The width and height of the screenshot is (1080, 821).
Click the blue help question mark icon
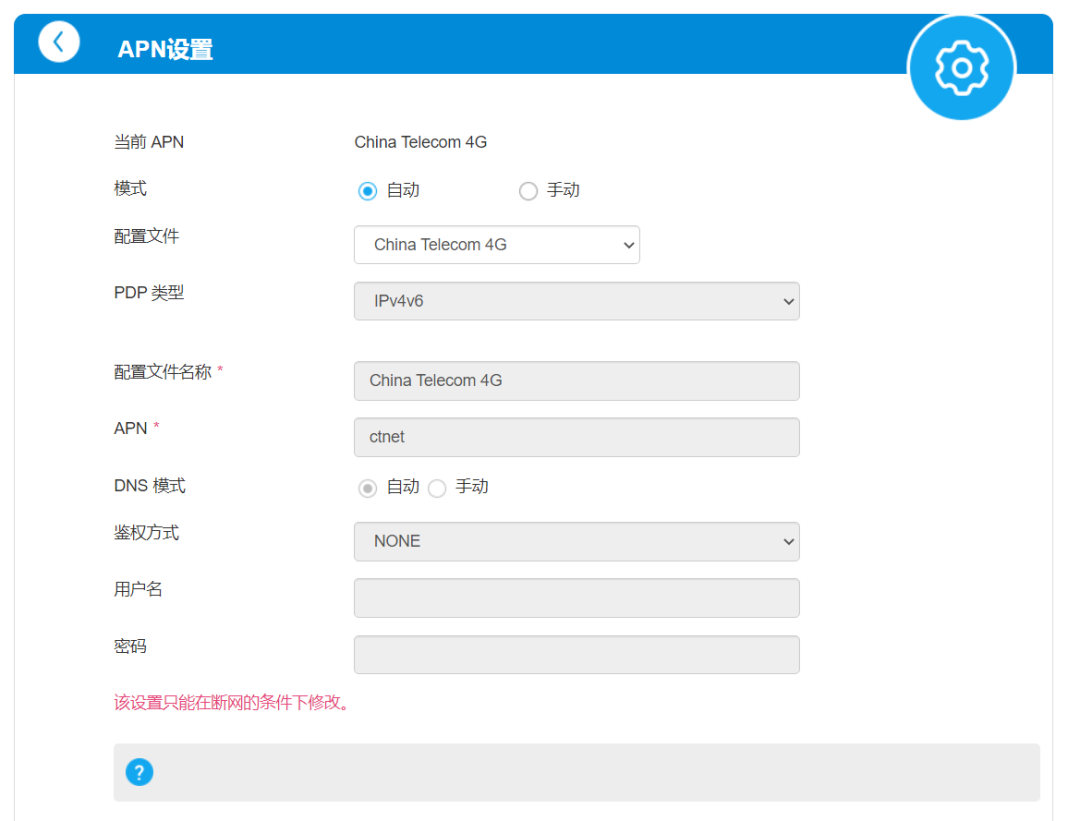tap(139, 772)
